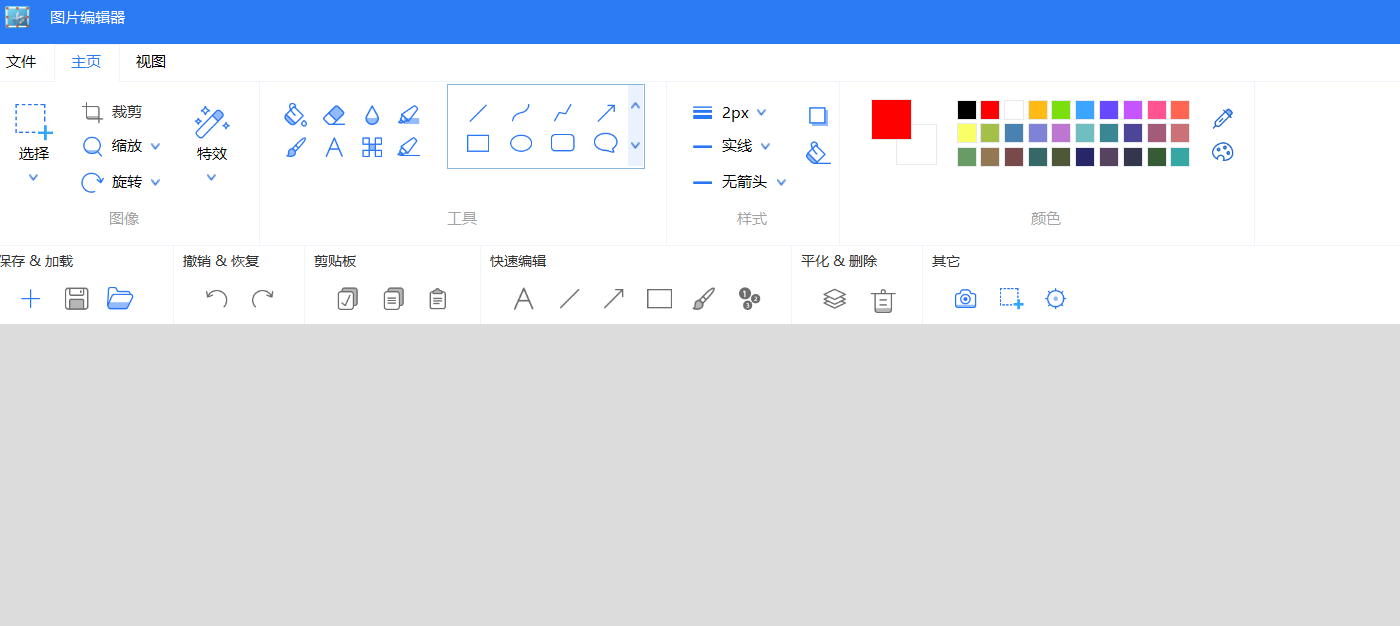Viewport: 1400px width, 626px height.
Task: Click the shadow square style icon
Action: [818, 115]
